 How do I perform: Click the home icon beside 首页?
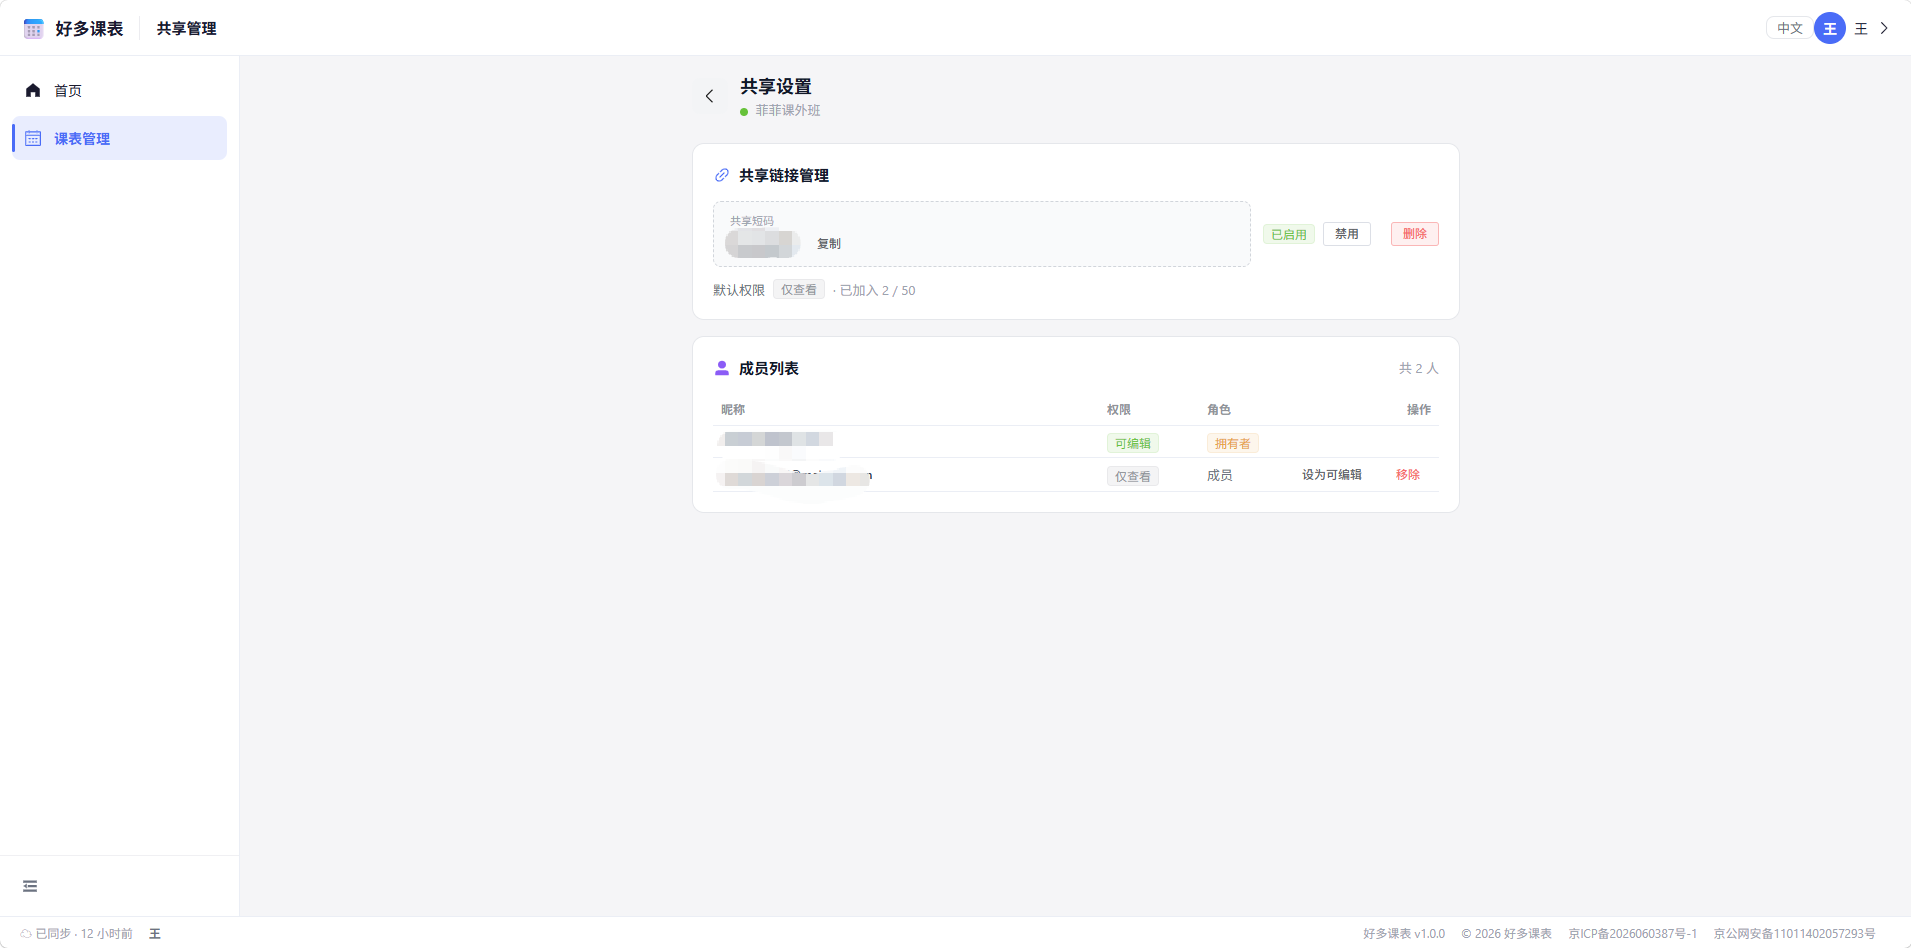[x=33, y=90]
